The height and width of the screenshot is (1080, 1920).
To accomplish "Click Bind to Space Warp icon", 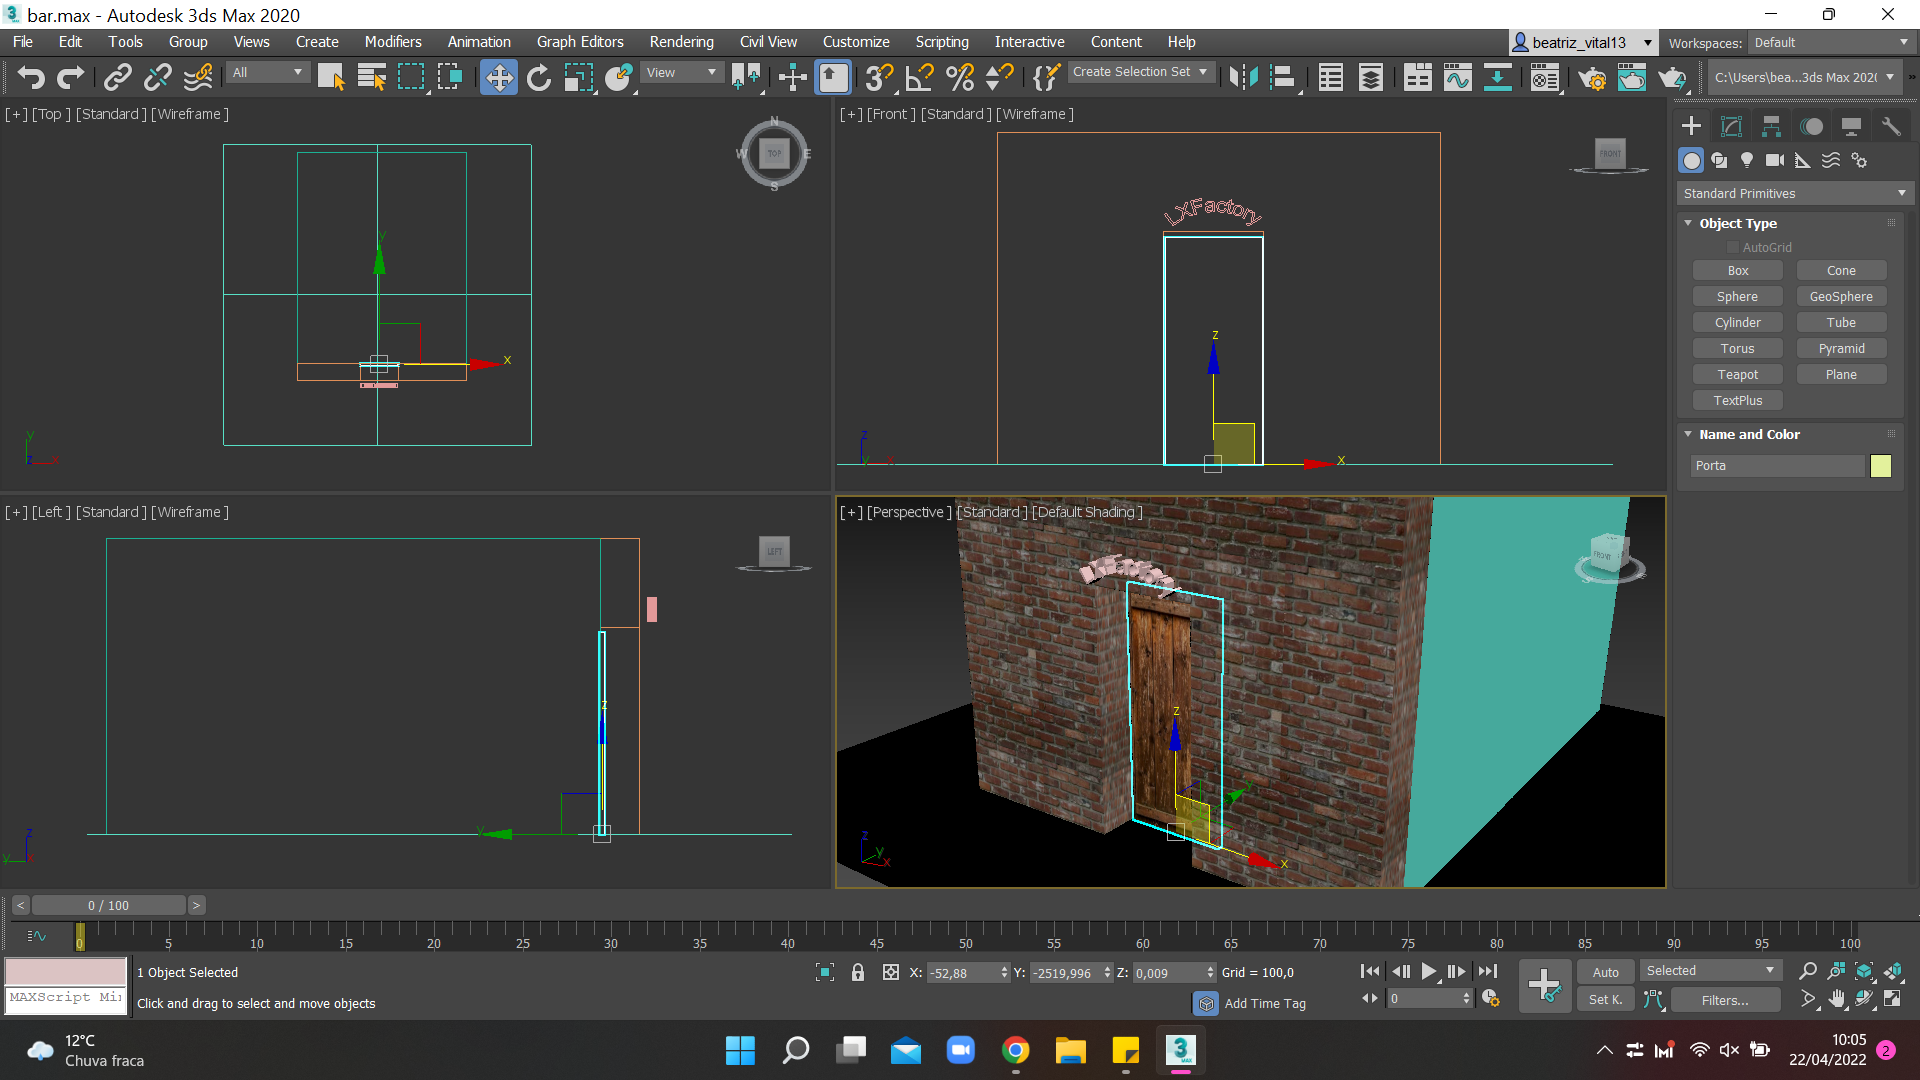I will point(199,77).
